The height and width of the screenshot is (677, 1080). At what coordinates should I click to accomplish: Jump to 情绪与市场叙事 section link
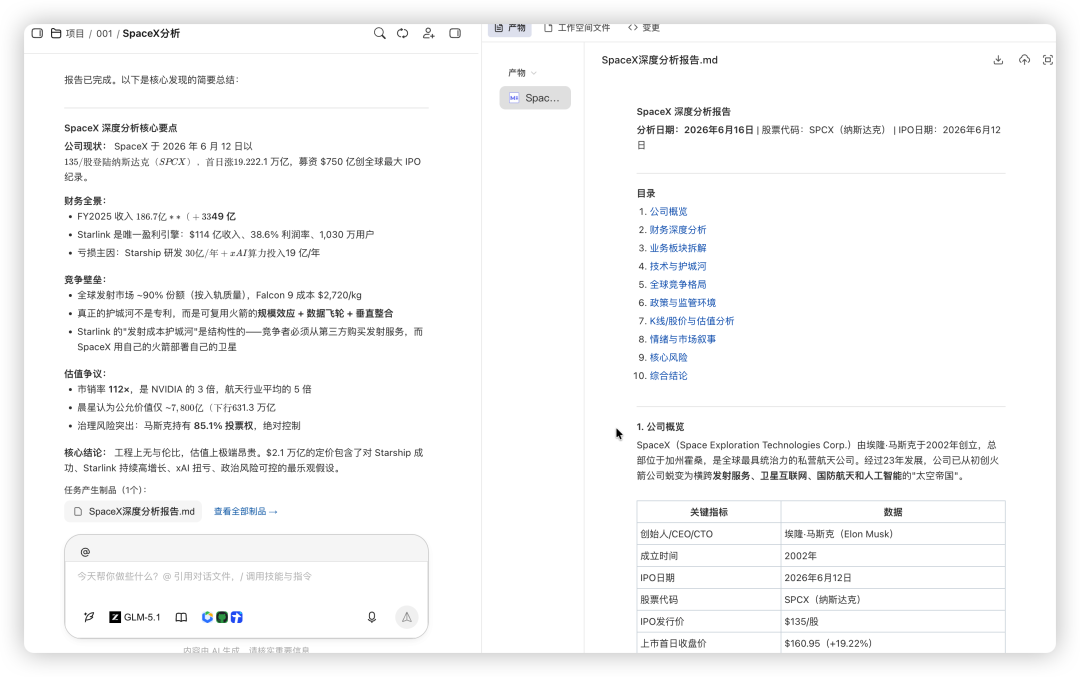(x=683, y=340)
